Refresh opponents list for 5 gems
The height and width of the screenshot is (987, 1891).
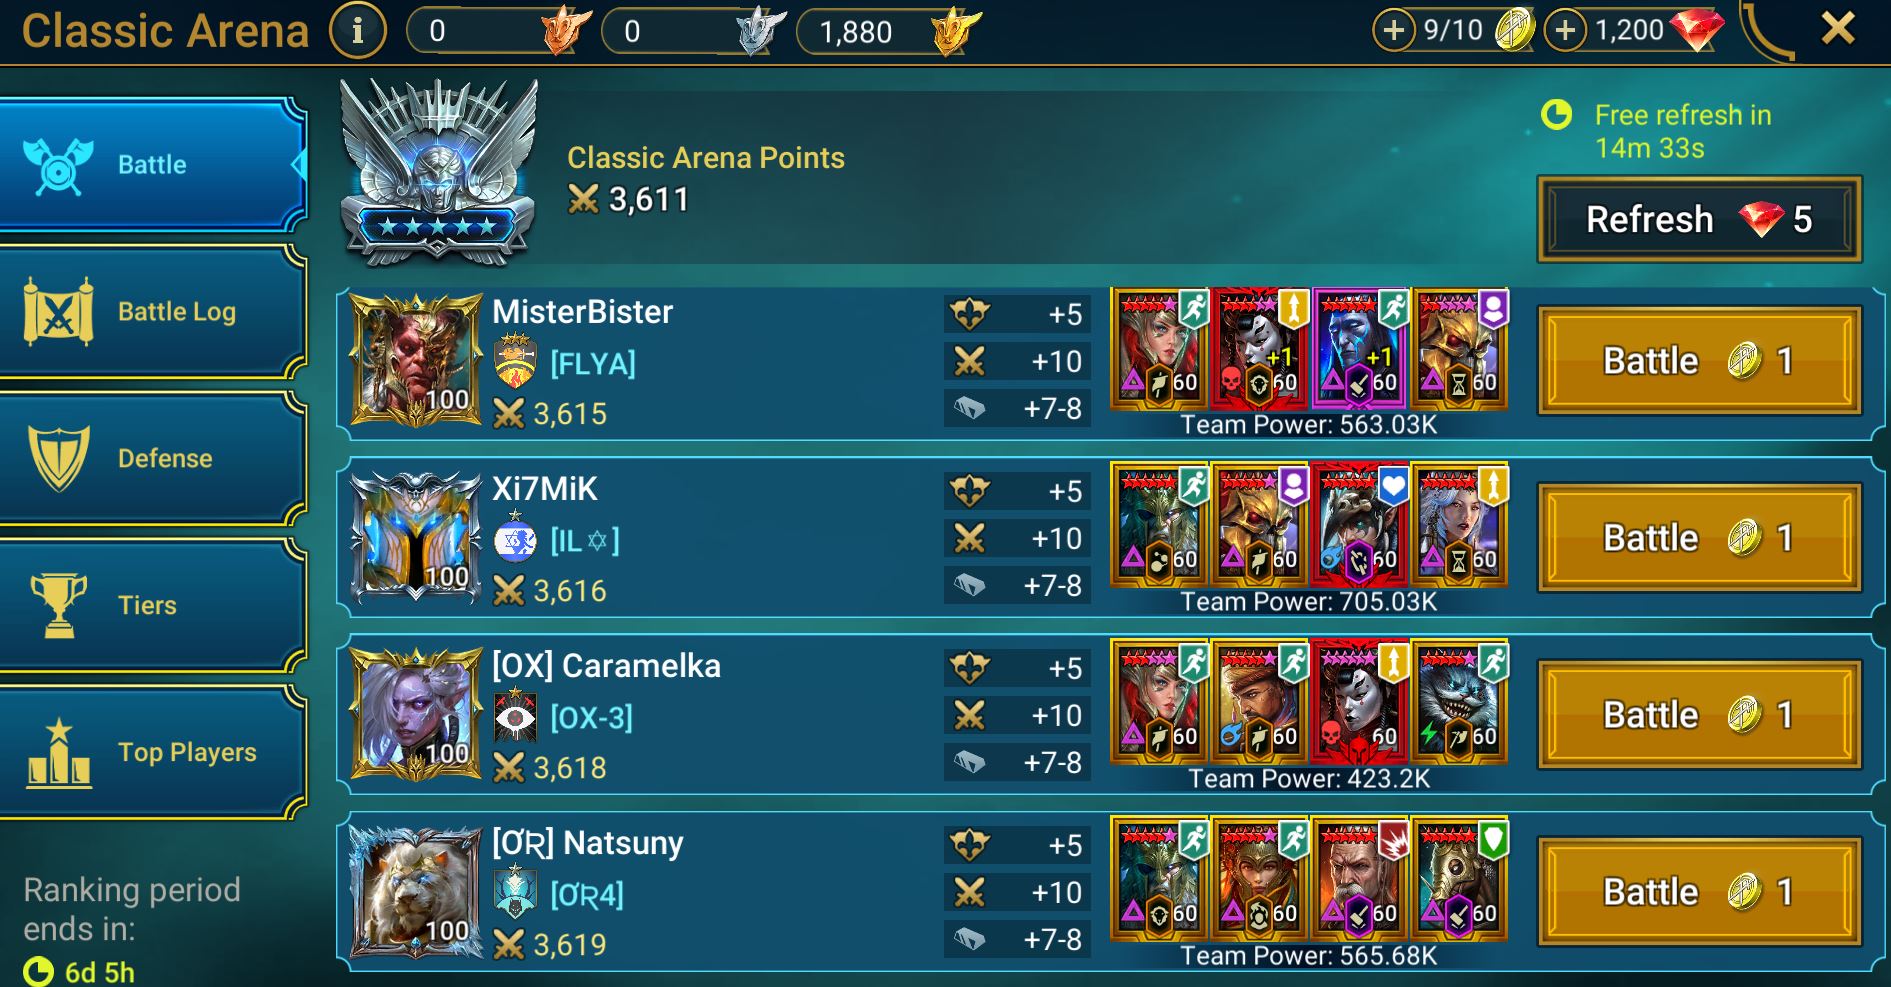tap(1699, 219)
